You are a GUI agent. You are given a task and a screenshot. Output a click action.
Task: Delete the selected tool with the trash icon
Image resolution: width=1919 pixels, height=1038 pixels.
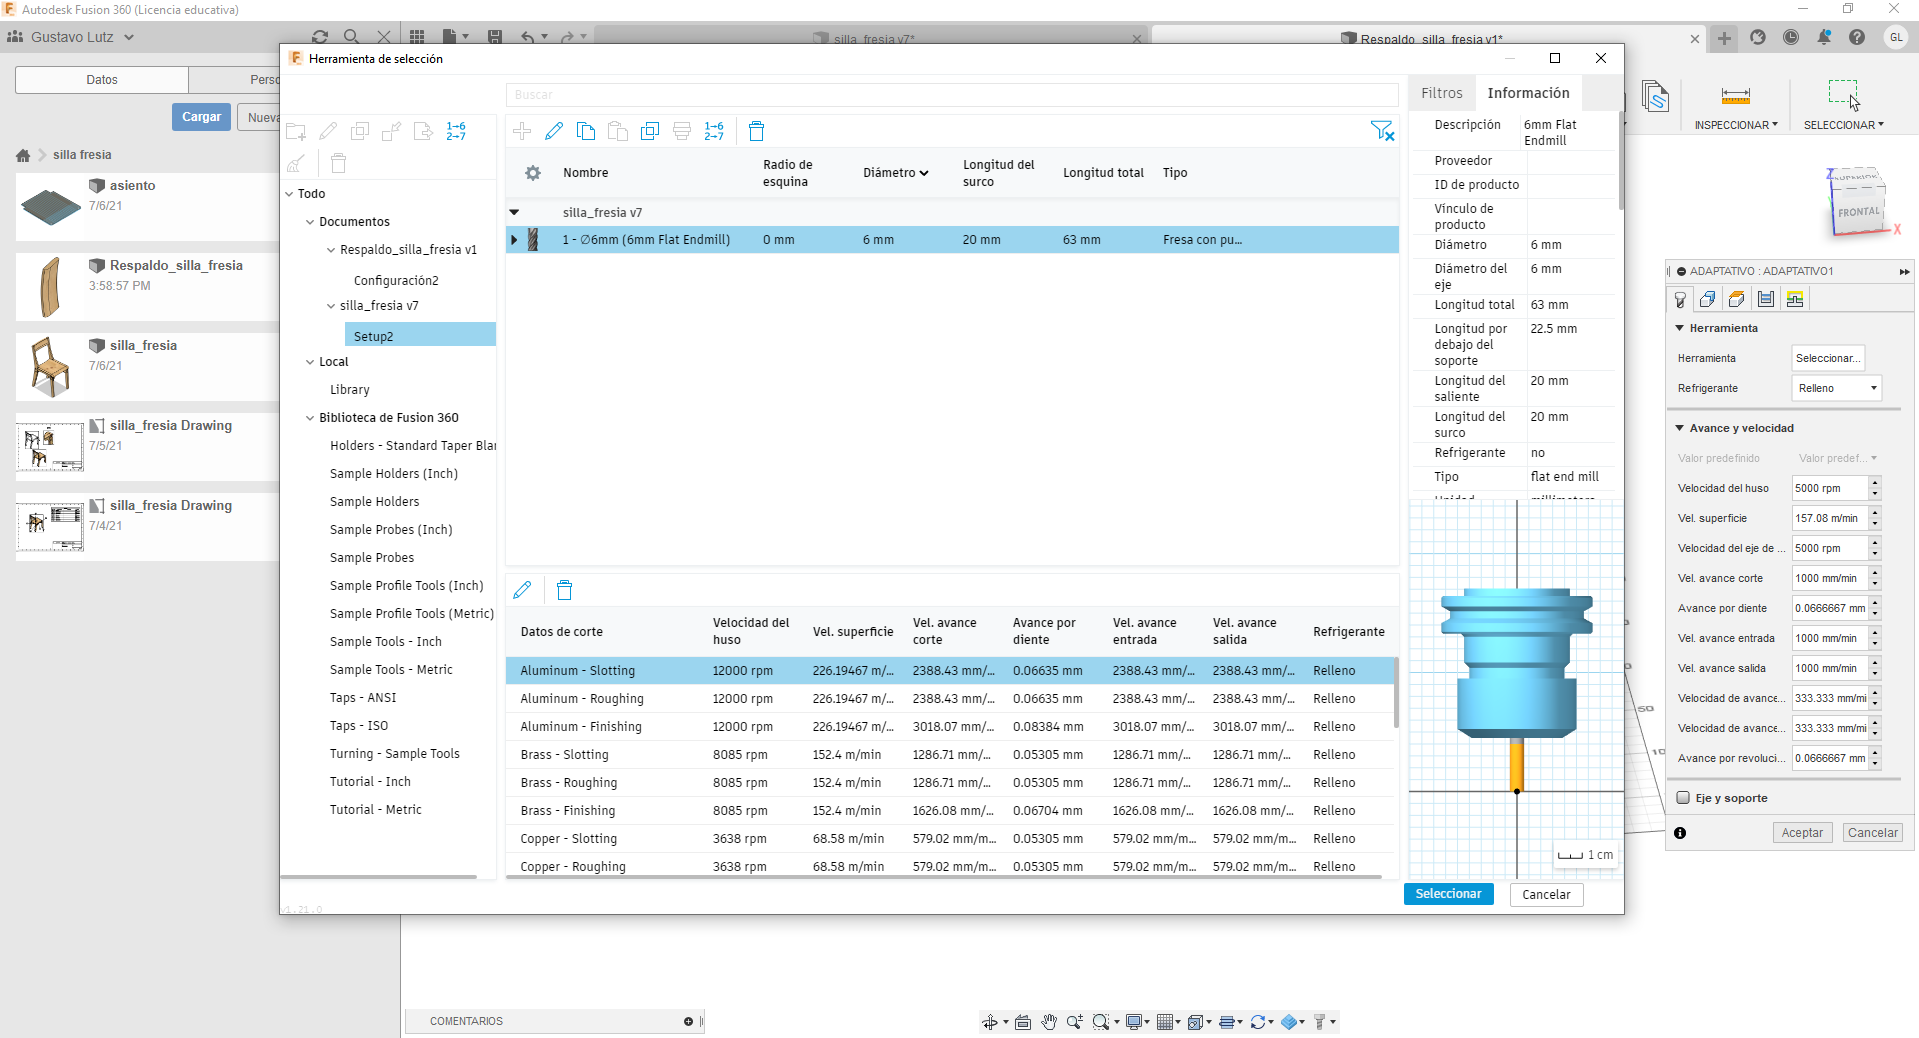coord(757,131)
